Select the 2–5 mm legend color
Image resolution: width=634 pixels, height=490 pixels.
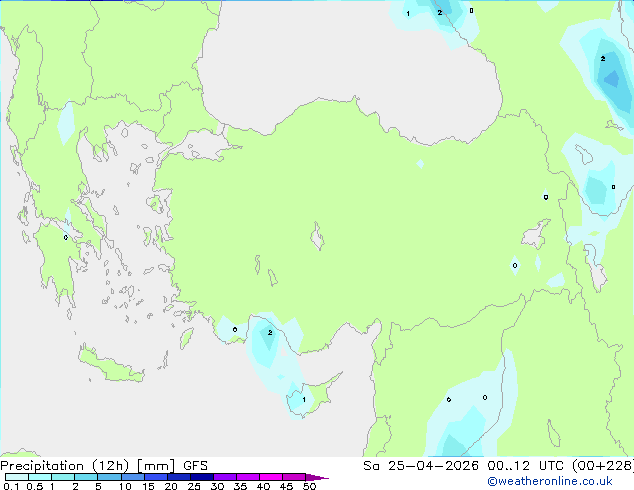pyautogui.click(x=86, y=477)
